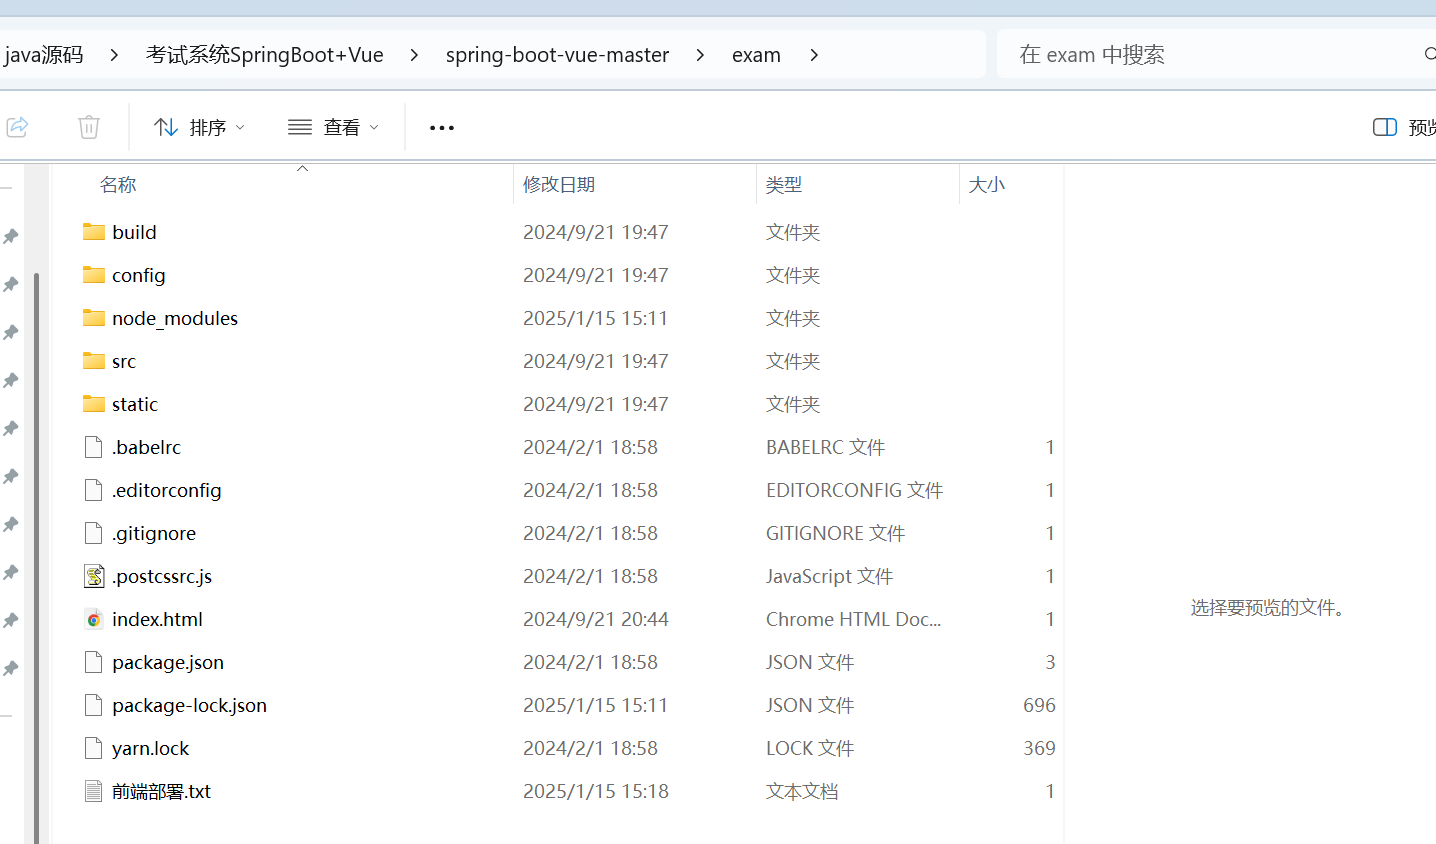Open the three-dot more options menu
Screen dimensions: 1436x844
point(442,127)
